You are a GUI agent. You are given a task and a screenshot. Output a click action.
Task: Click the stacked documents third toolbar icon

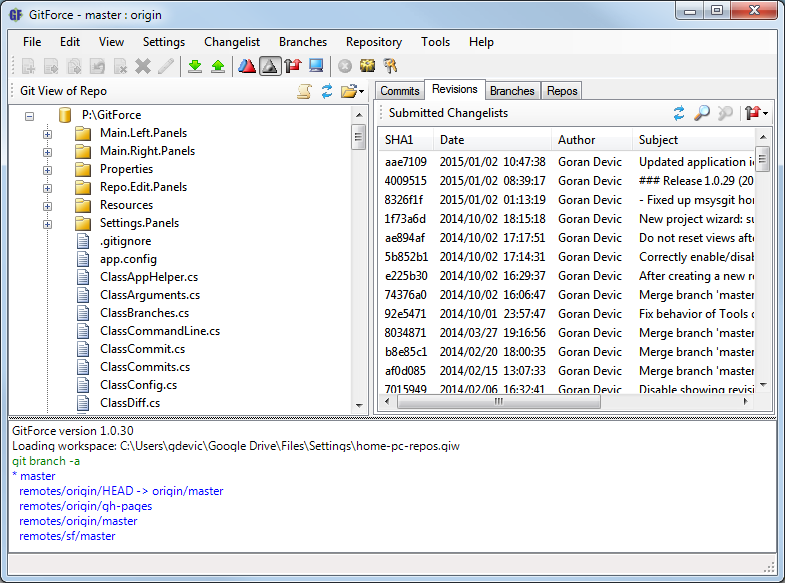coord(74,66)
